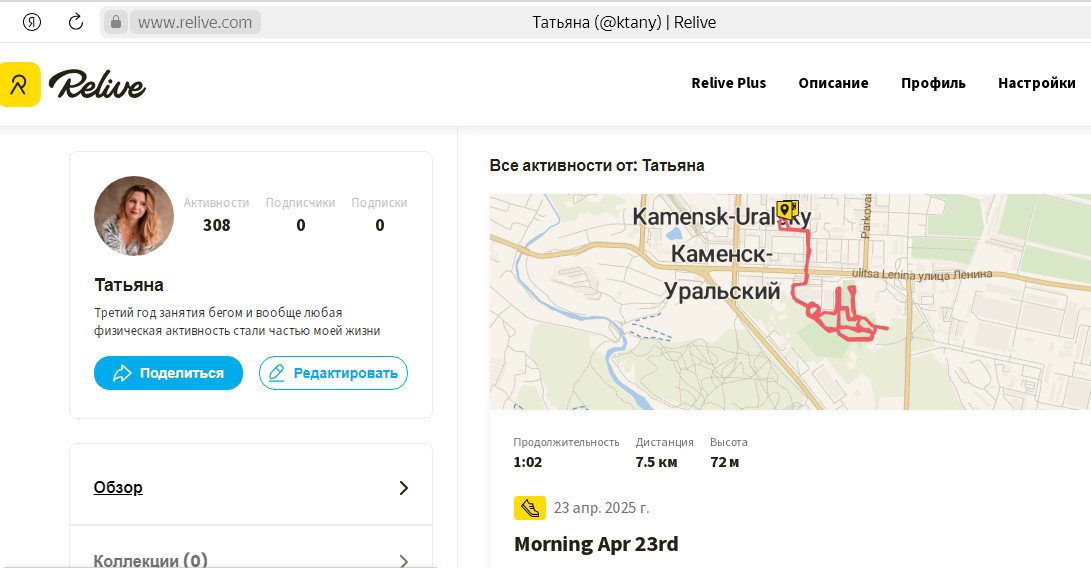Open Профиль menu item
Screen dimensions: 1091x568
point(933,83)
